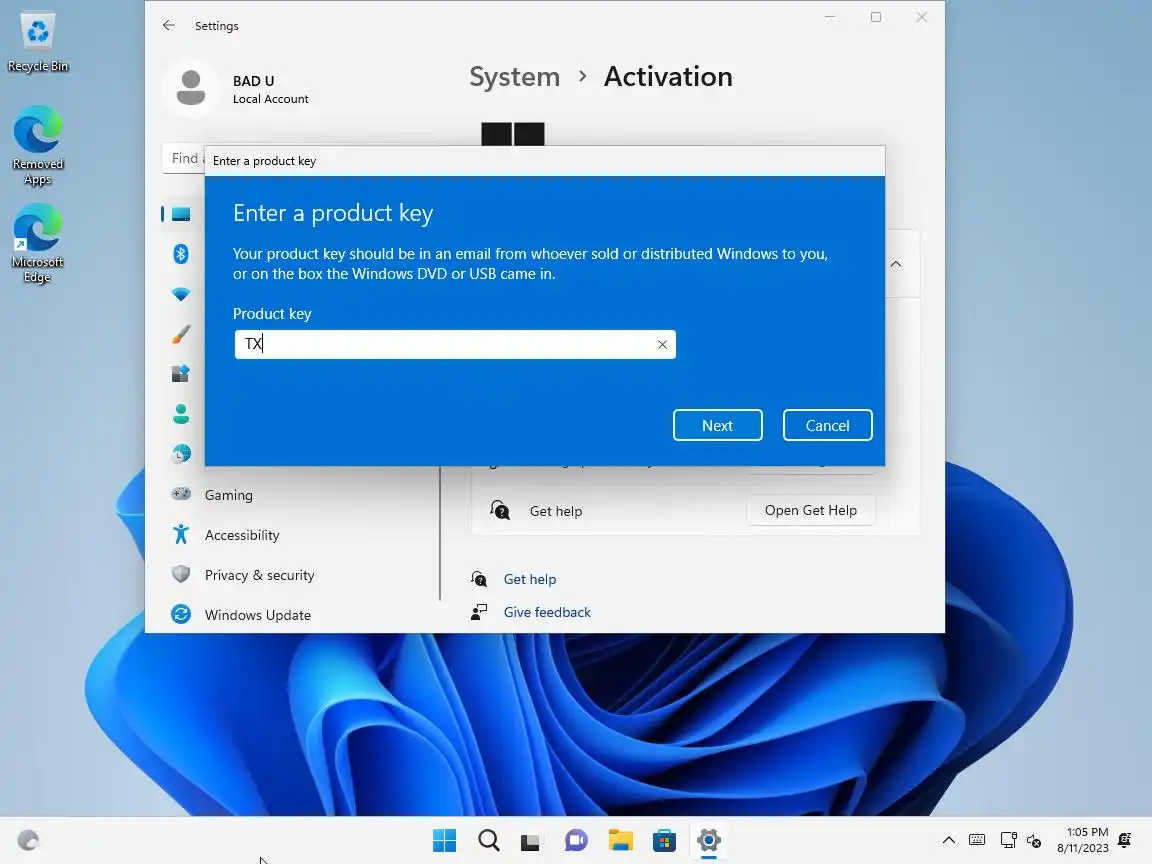The height and width of the screenshot is (864, 1152).
Task: Focus the Product key input field
Action: click(455, 345)
